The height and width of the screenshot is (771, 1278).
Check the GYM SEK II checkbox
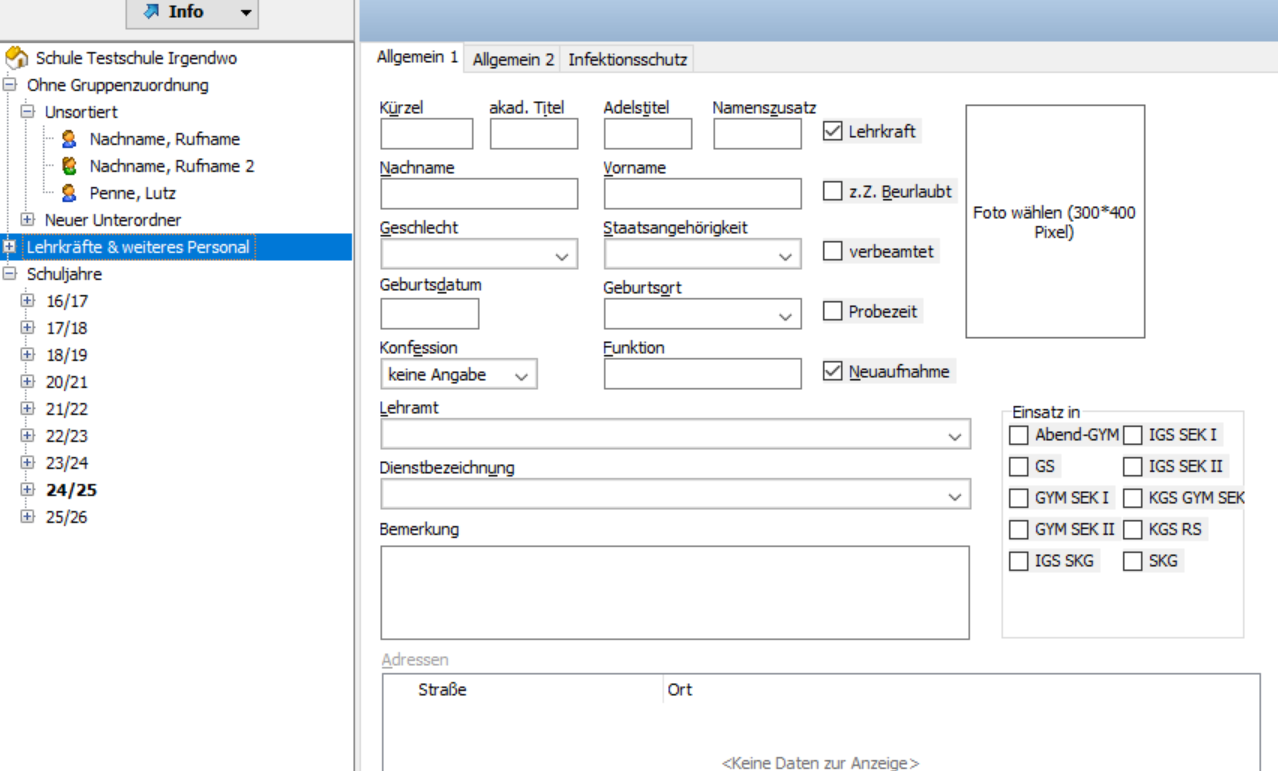(1018, 529)
